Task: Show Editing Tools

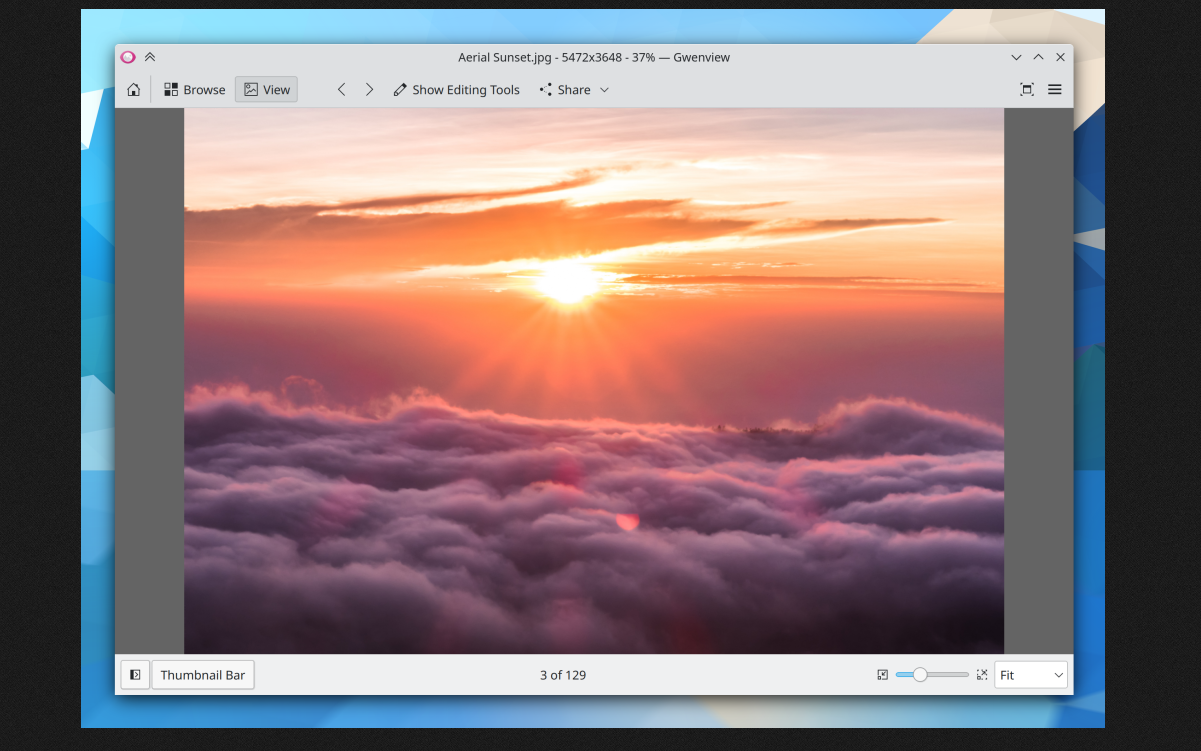Action: tap(457, 90)
